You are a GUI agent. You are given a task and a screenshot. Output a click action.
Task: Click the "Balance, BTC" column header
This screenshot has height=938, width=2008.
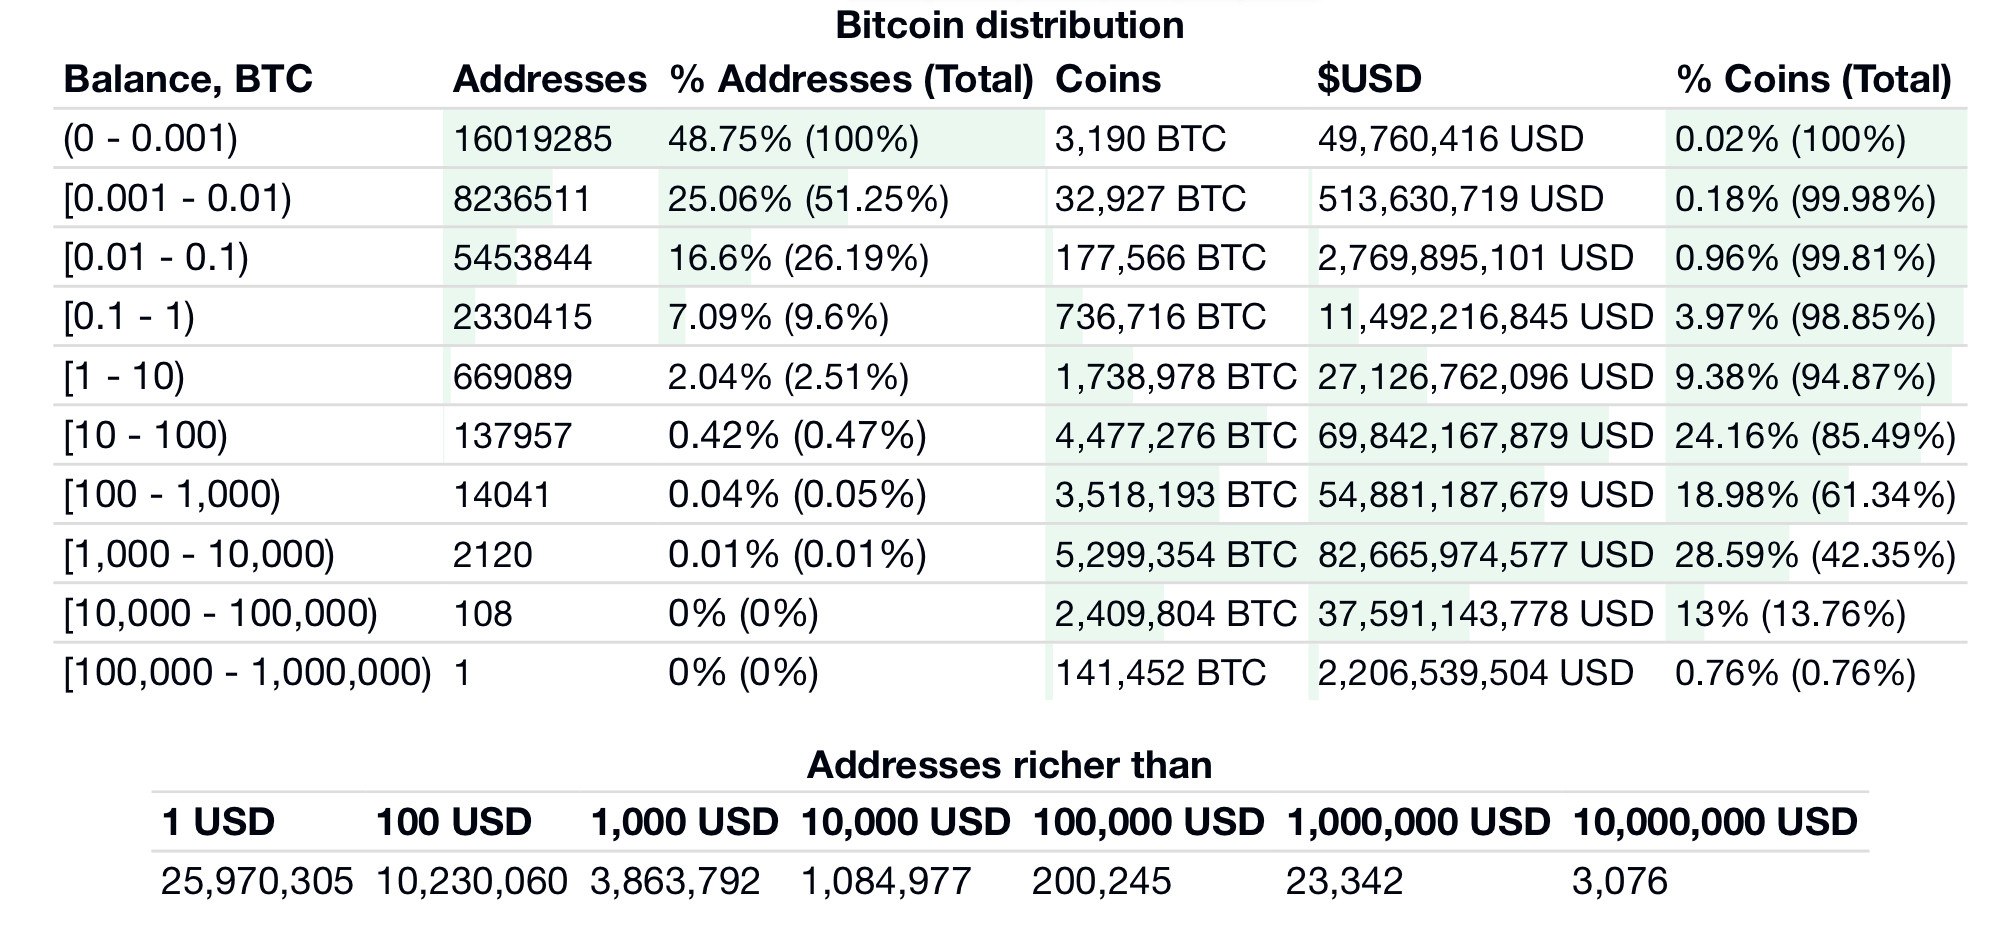(x=188, y=79)
